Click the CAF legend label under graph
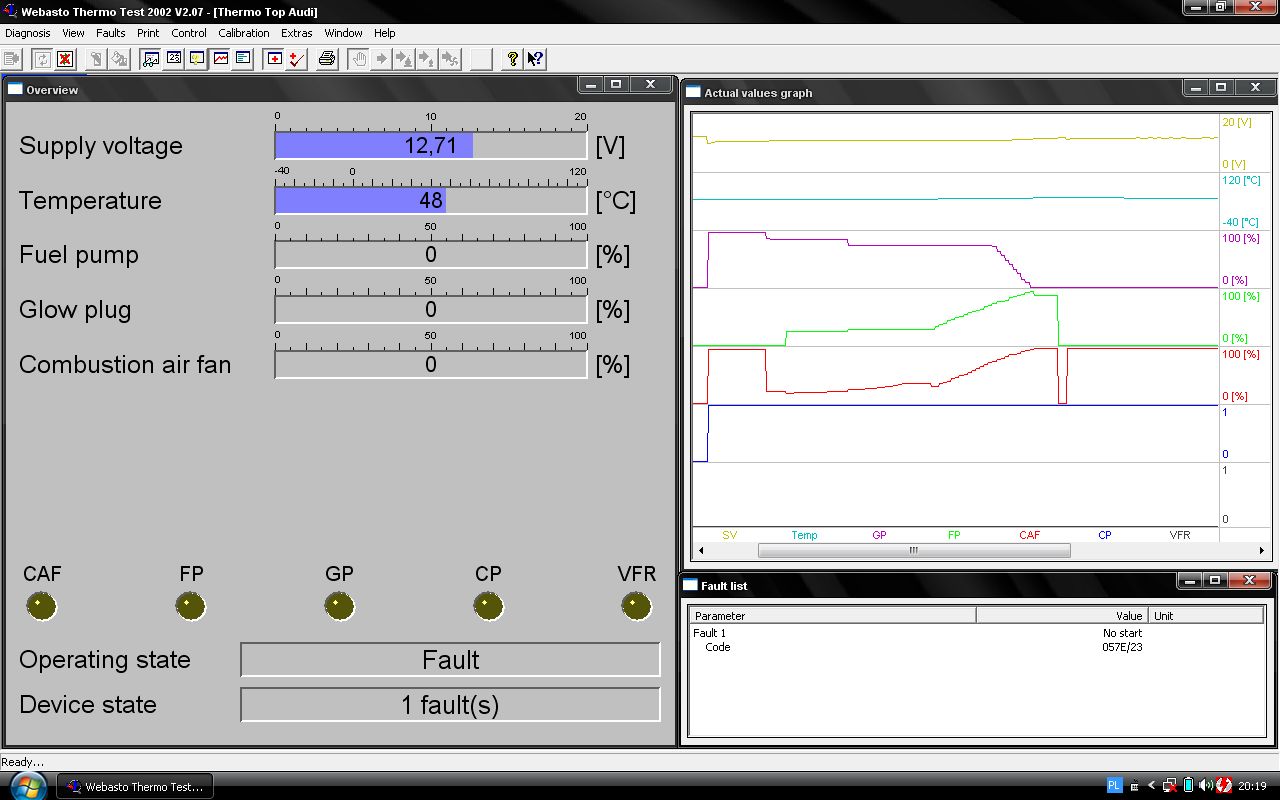This screenshot has width=1280, height=800. coord(1029,535)
